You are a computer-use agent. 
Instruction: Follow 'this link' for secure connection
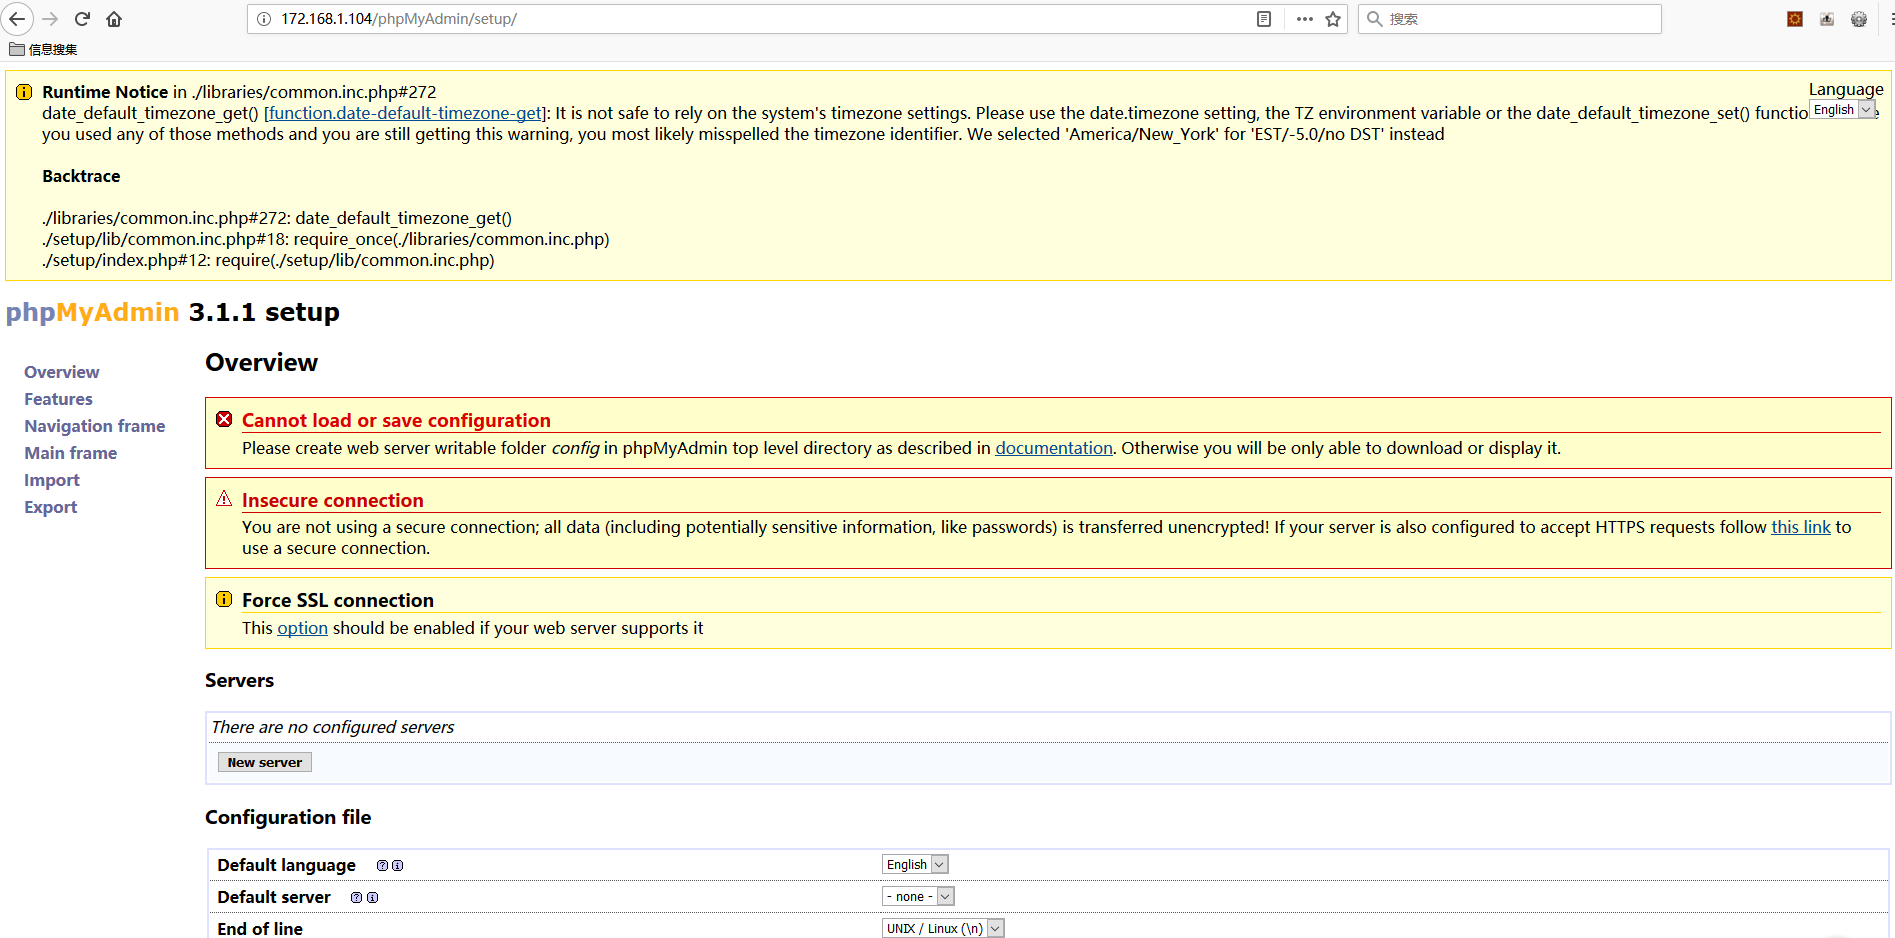pyautogui.click(x=1801, y=527)
